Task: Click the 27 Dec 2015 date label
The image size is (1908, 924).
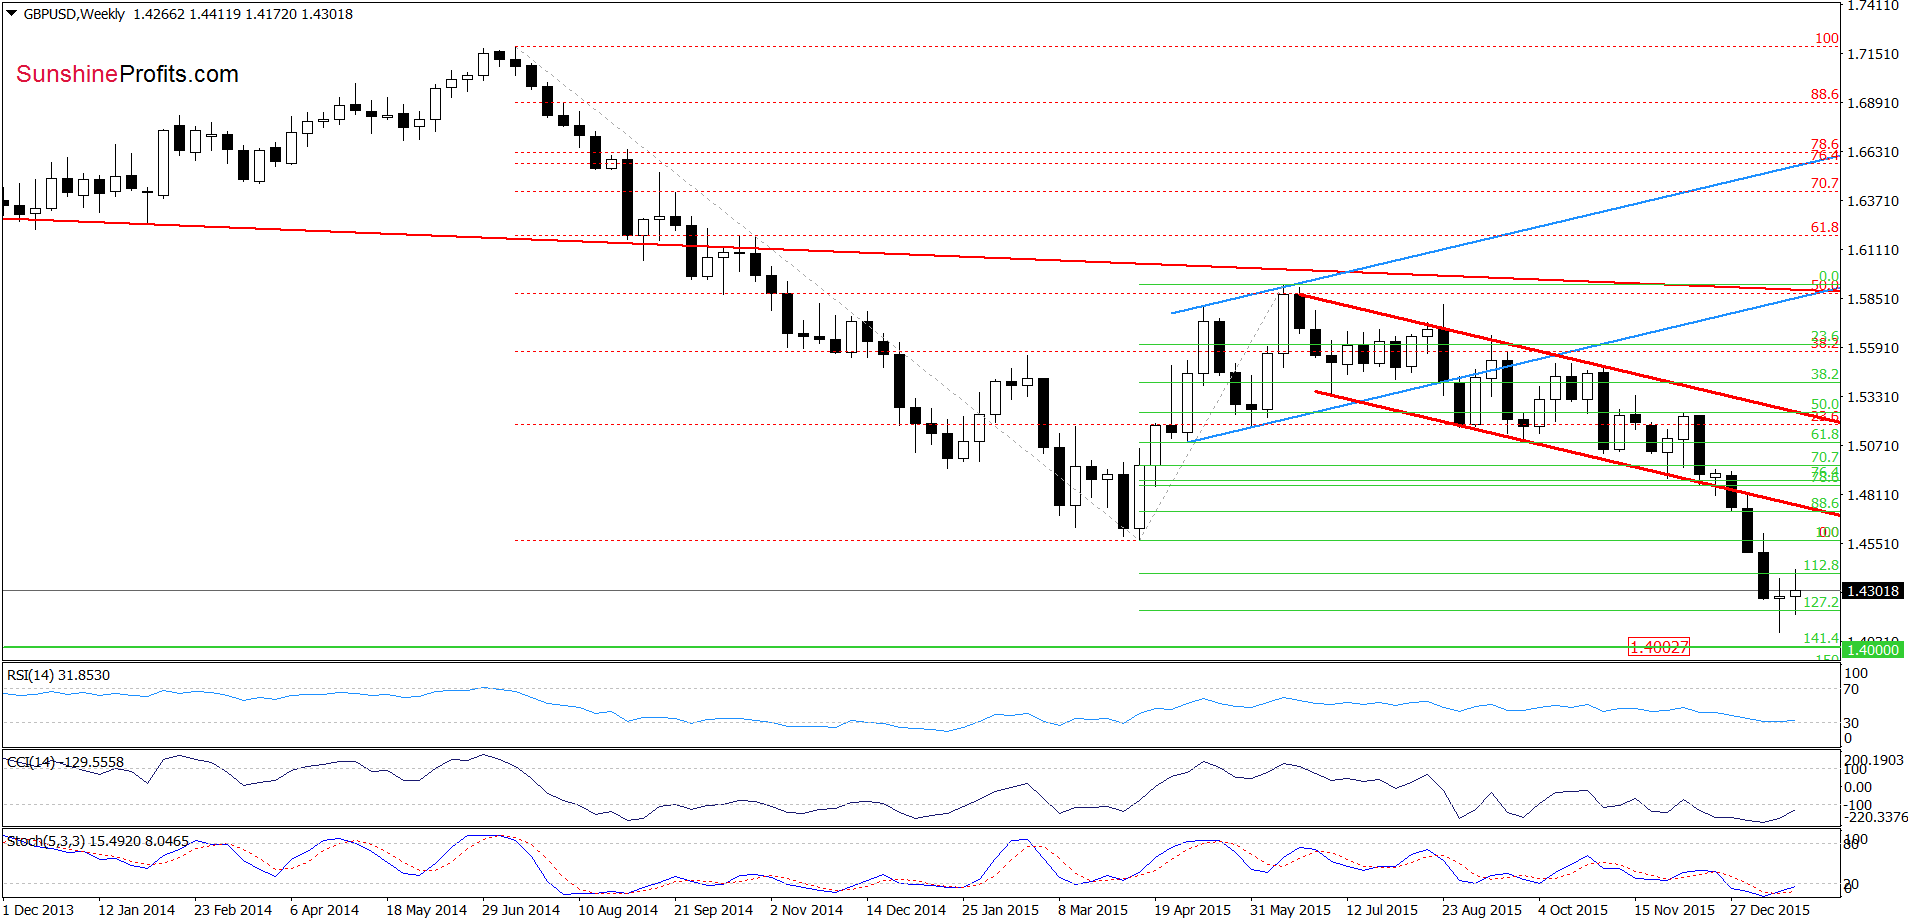Action: 1770,910
